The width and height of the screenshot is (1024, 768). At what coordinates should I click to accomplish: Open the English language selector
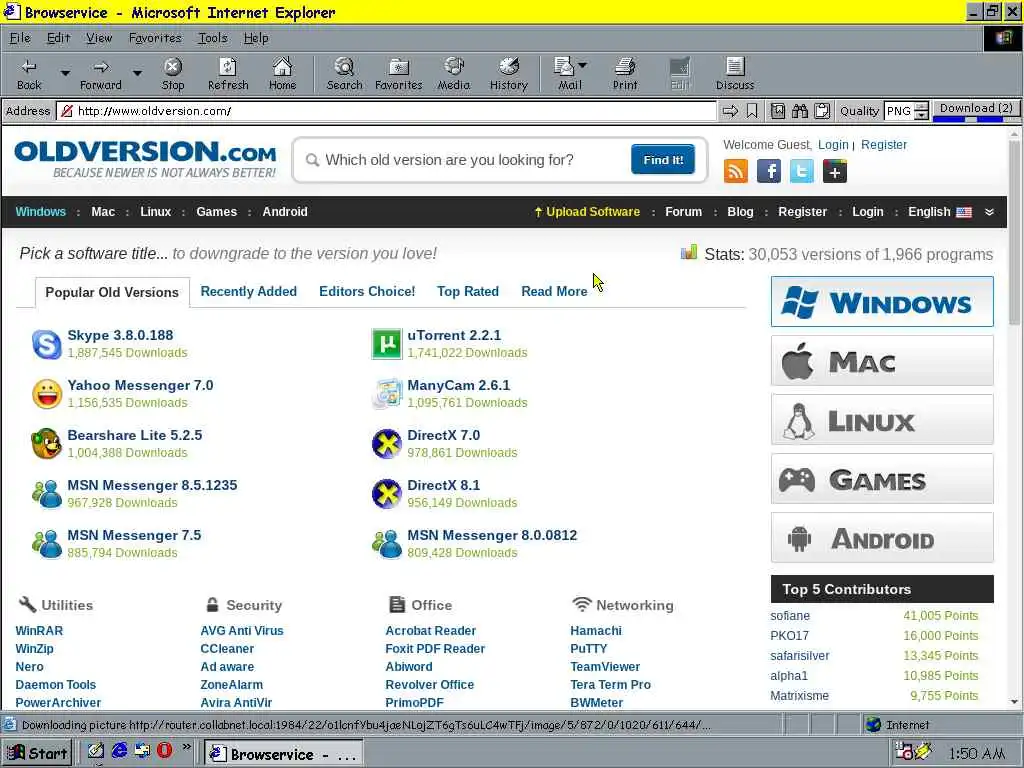coord(940,212)
